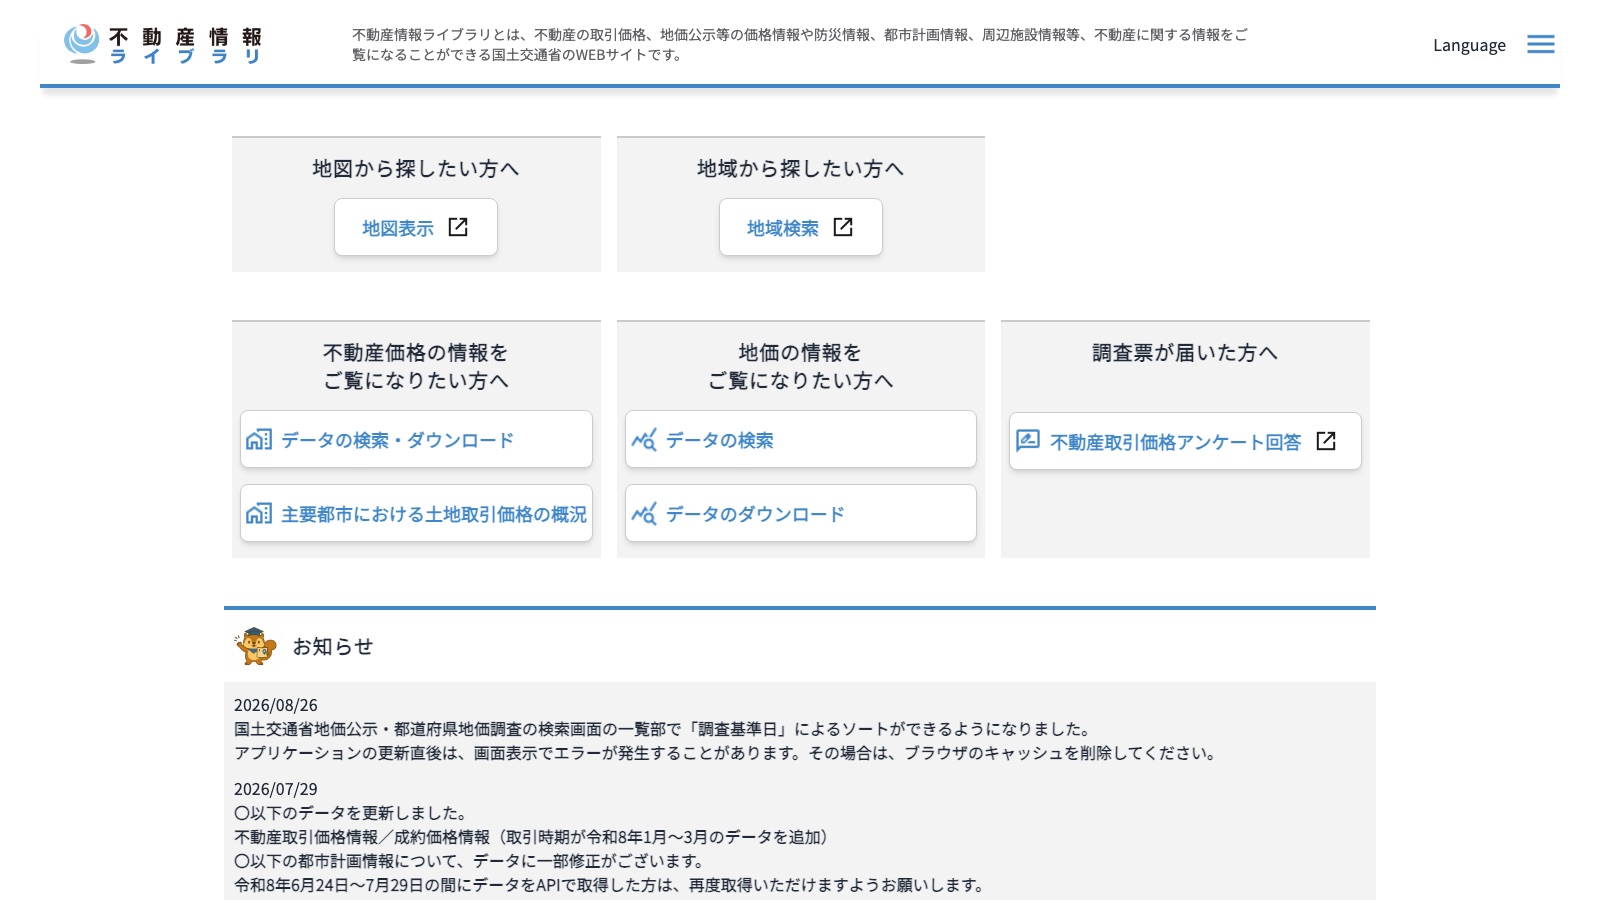Click the 不動産情報 logo text

click(186, 36)
